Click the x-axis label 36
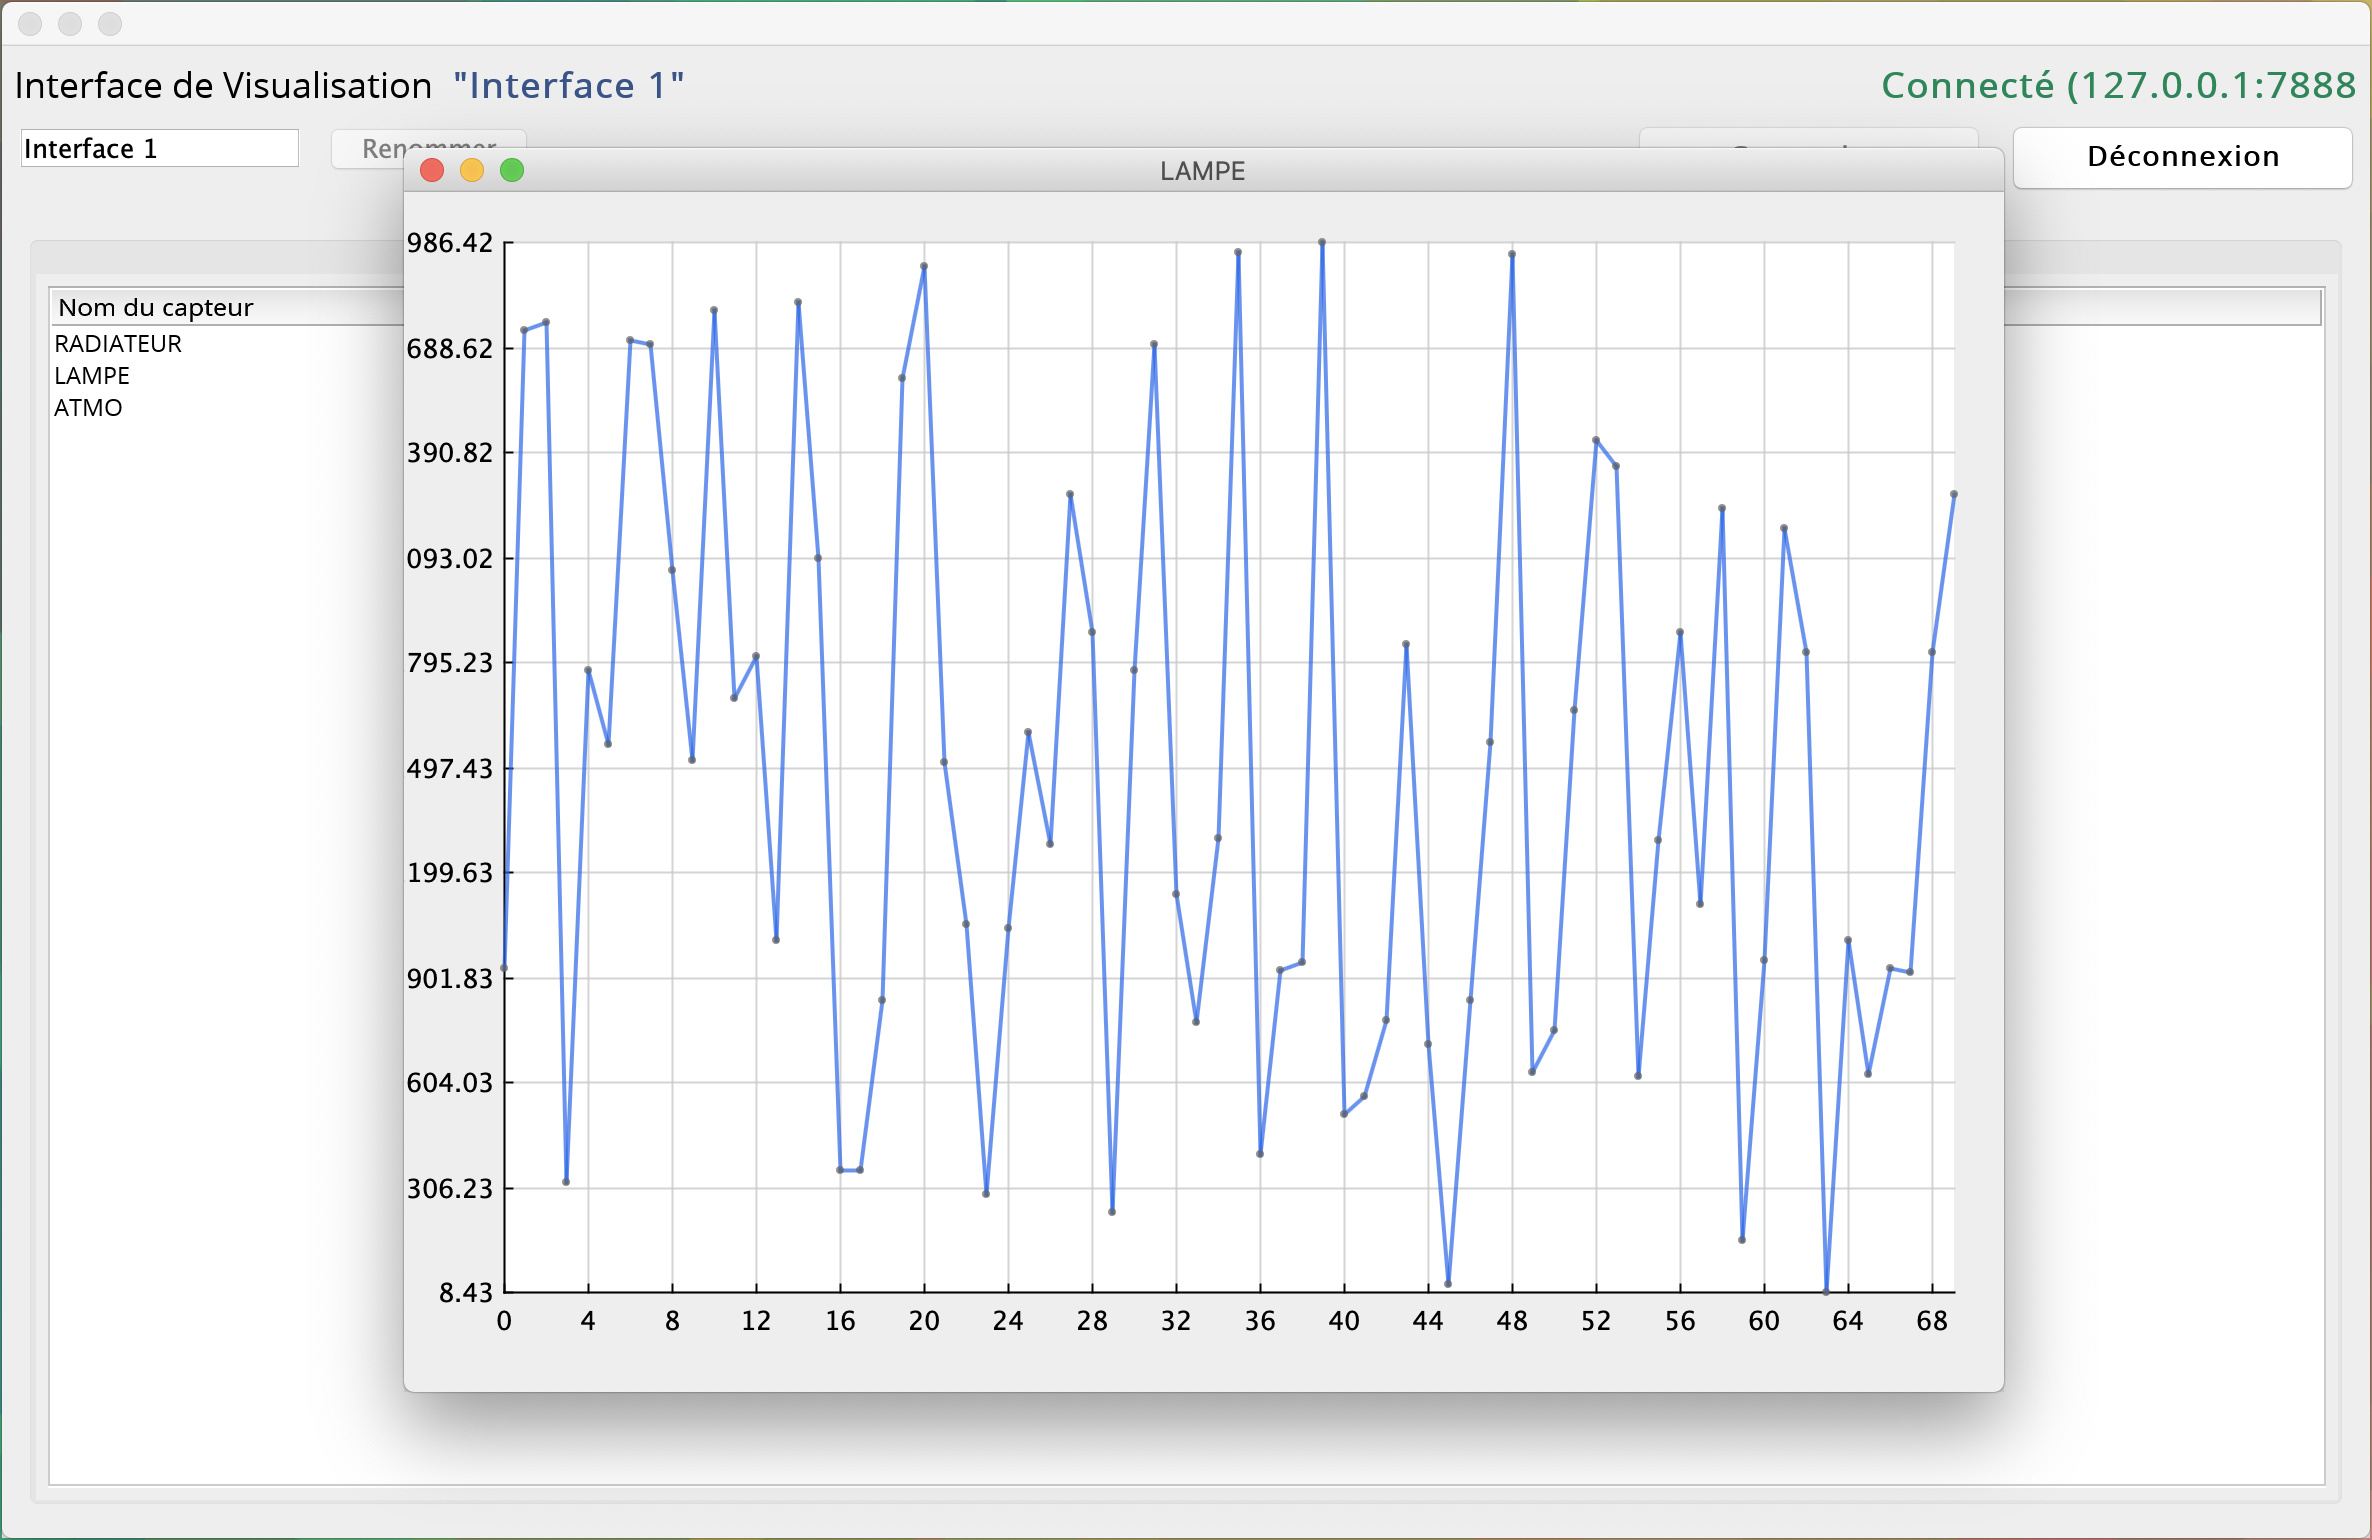2372x1540 pixels. tap(1260, 1321)
